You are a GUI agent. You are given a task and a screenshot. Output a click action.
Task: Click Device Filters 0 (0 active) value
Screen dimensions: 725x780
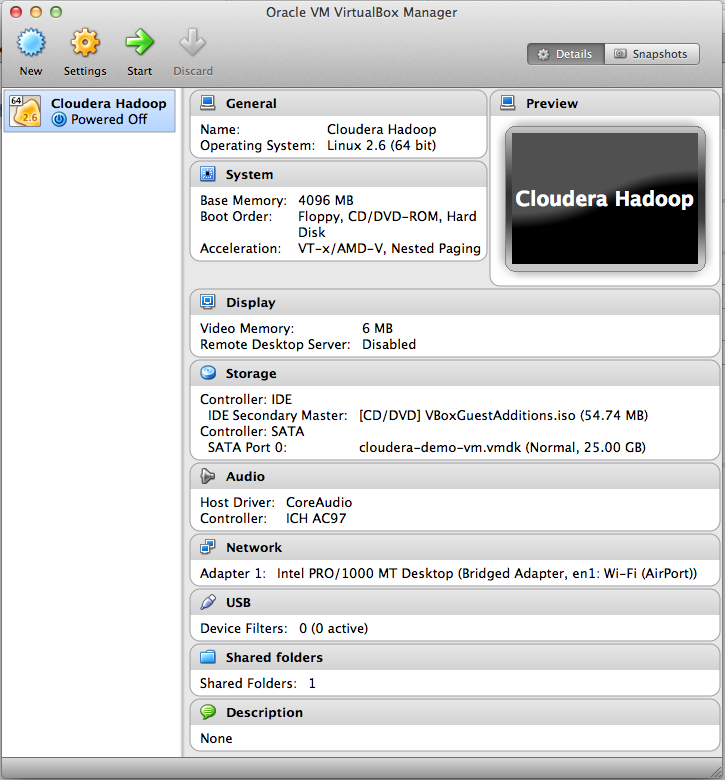[x=333, y=628]
